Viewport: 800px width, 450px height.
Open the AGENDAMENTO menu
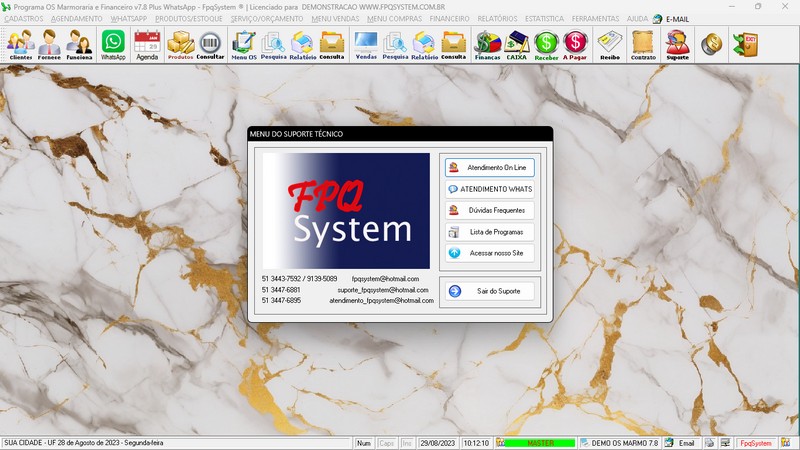[x=77, y=19]
